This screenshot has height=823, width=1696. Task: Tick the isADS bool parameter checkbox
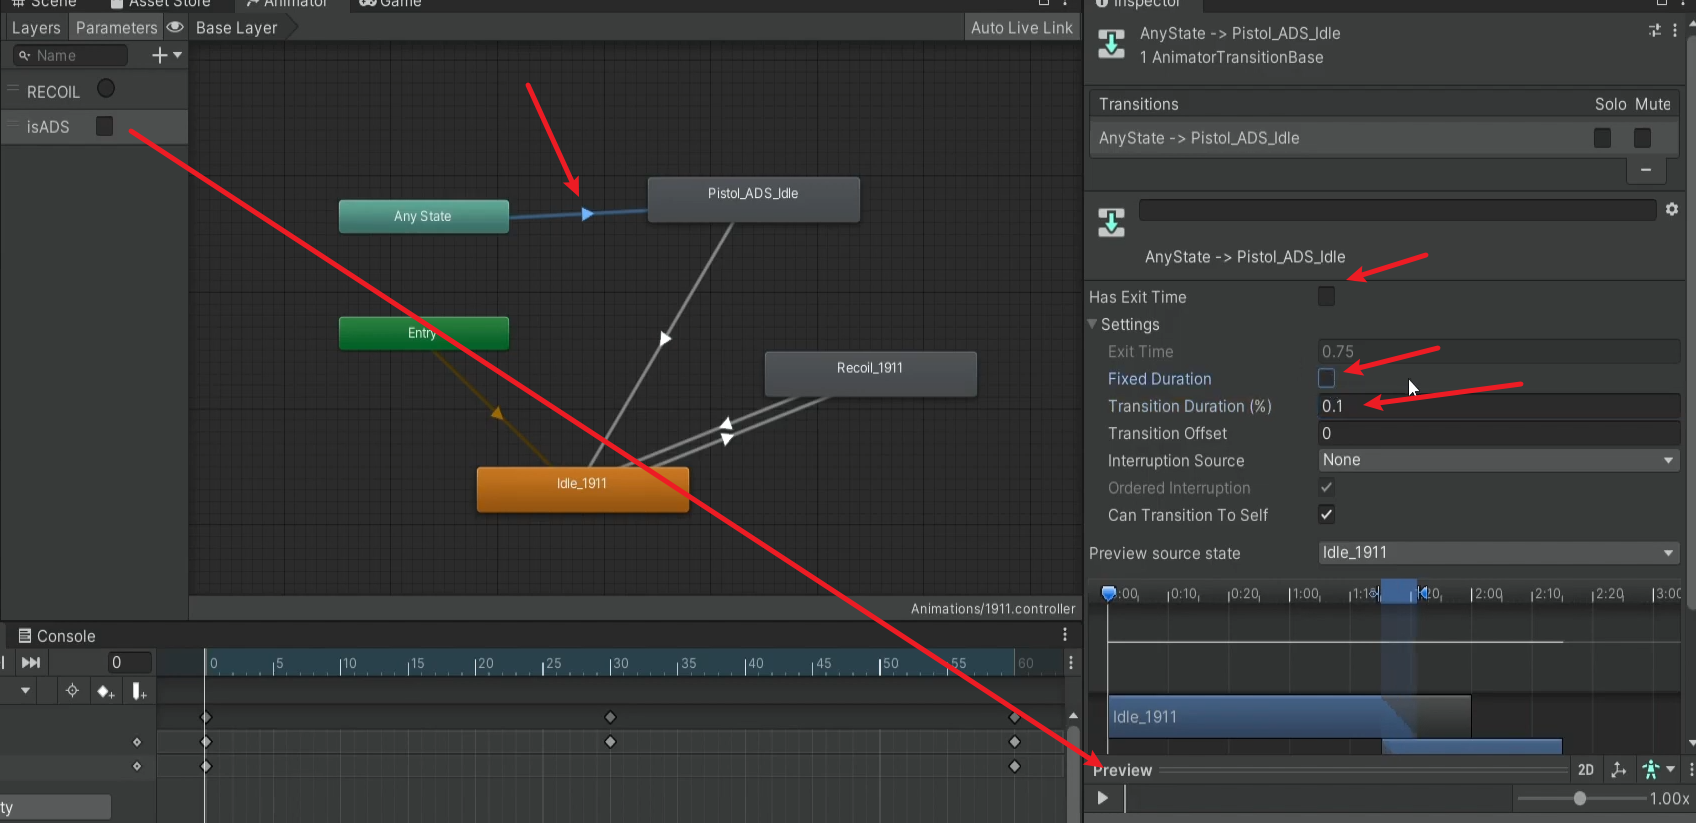point(104,126)
